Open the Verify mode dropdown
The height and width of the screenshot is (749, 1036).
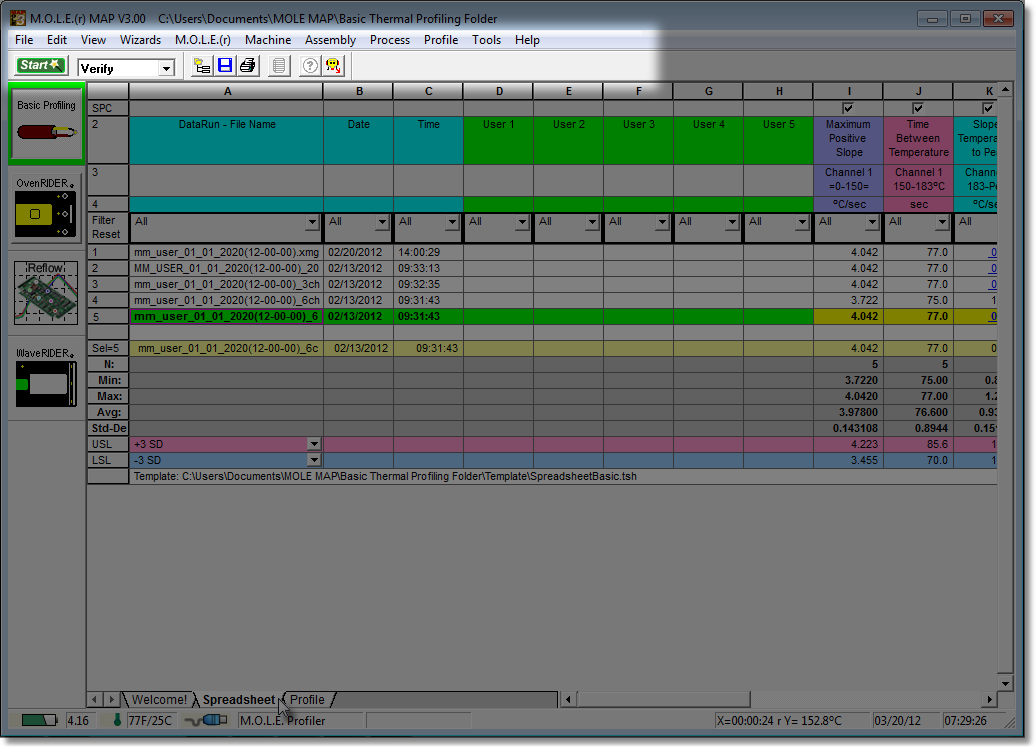(x=166, y=68)
